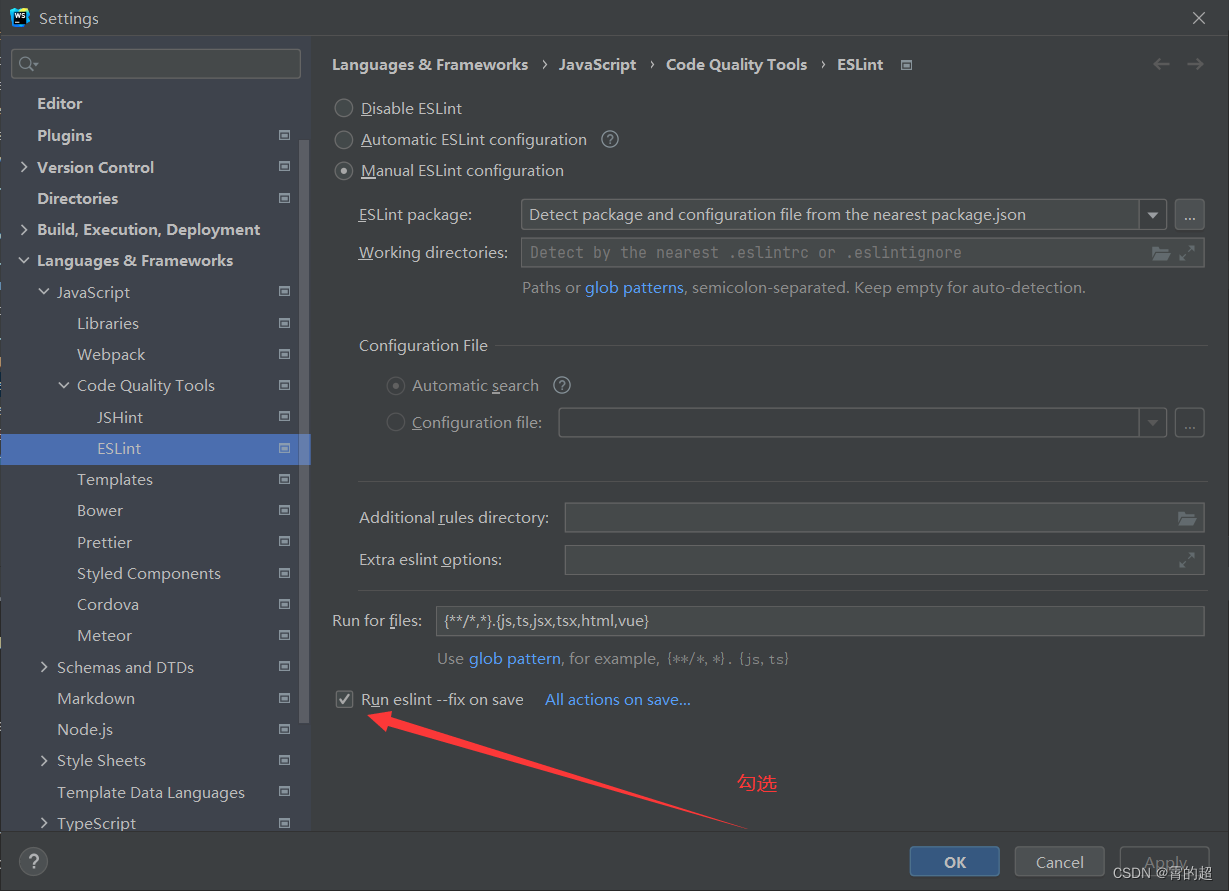Click the project-level icon beside Directories
1229x891 pixels.
[x=285, y=198]
